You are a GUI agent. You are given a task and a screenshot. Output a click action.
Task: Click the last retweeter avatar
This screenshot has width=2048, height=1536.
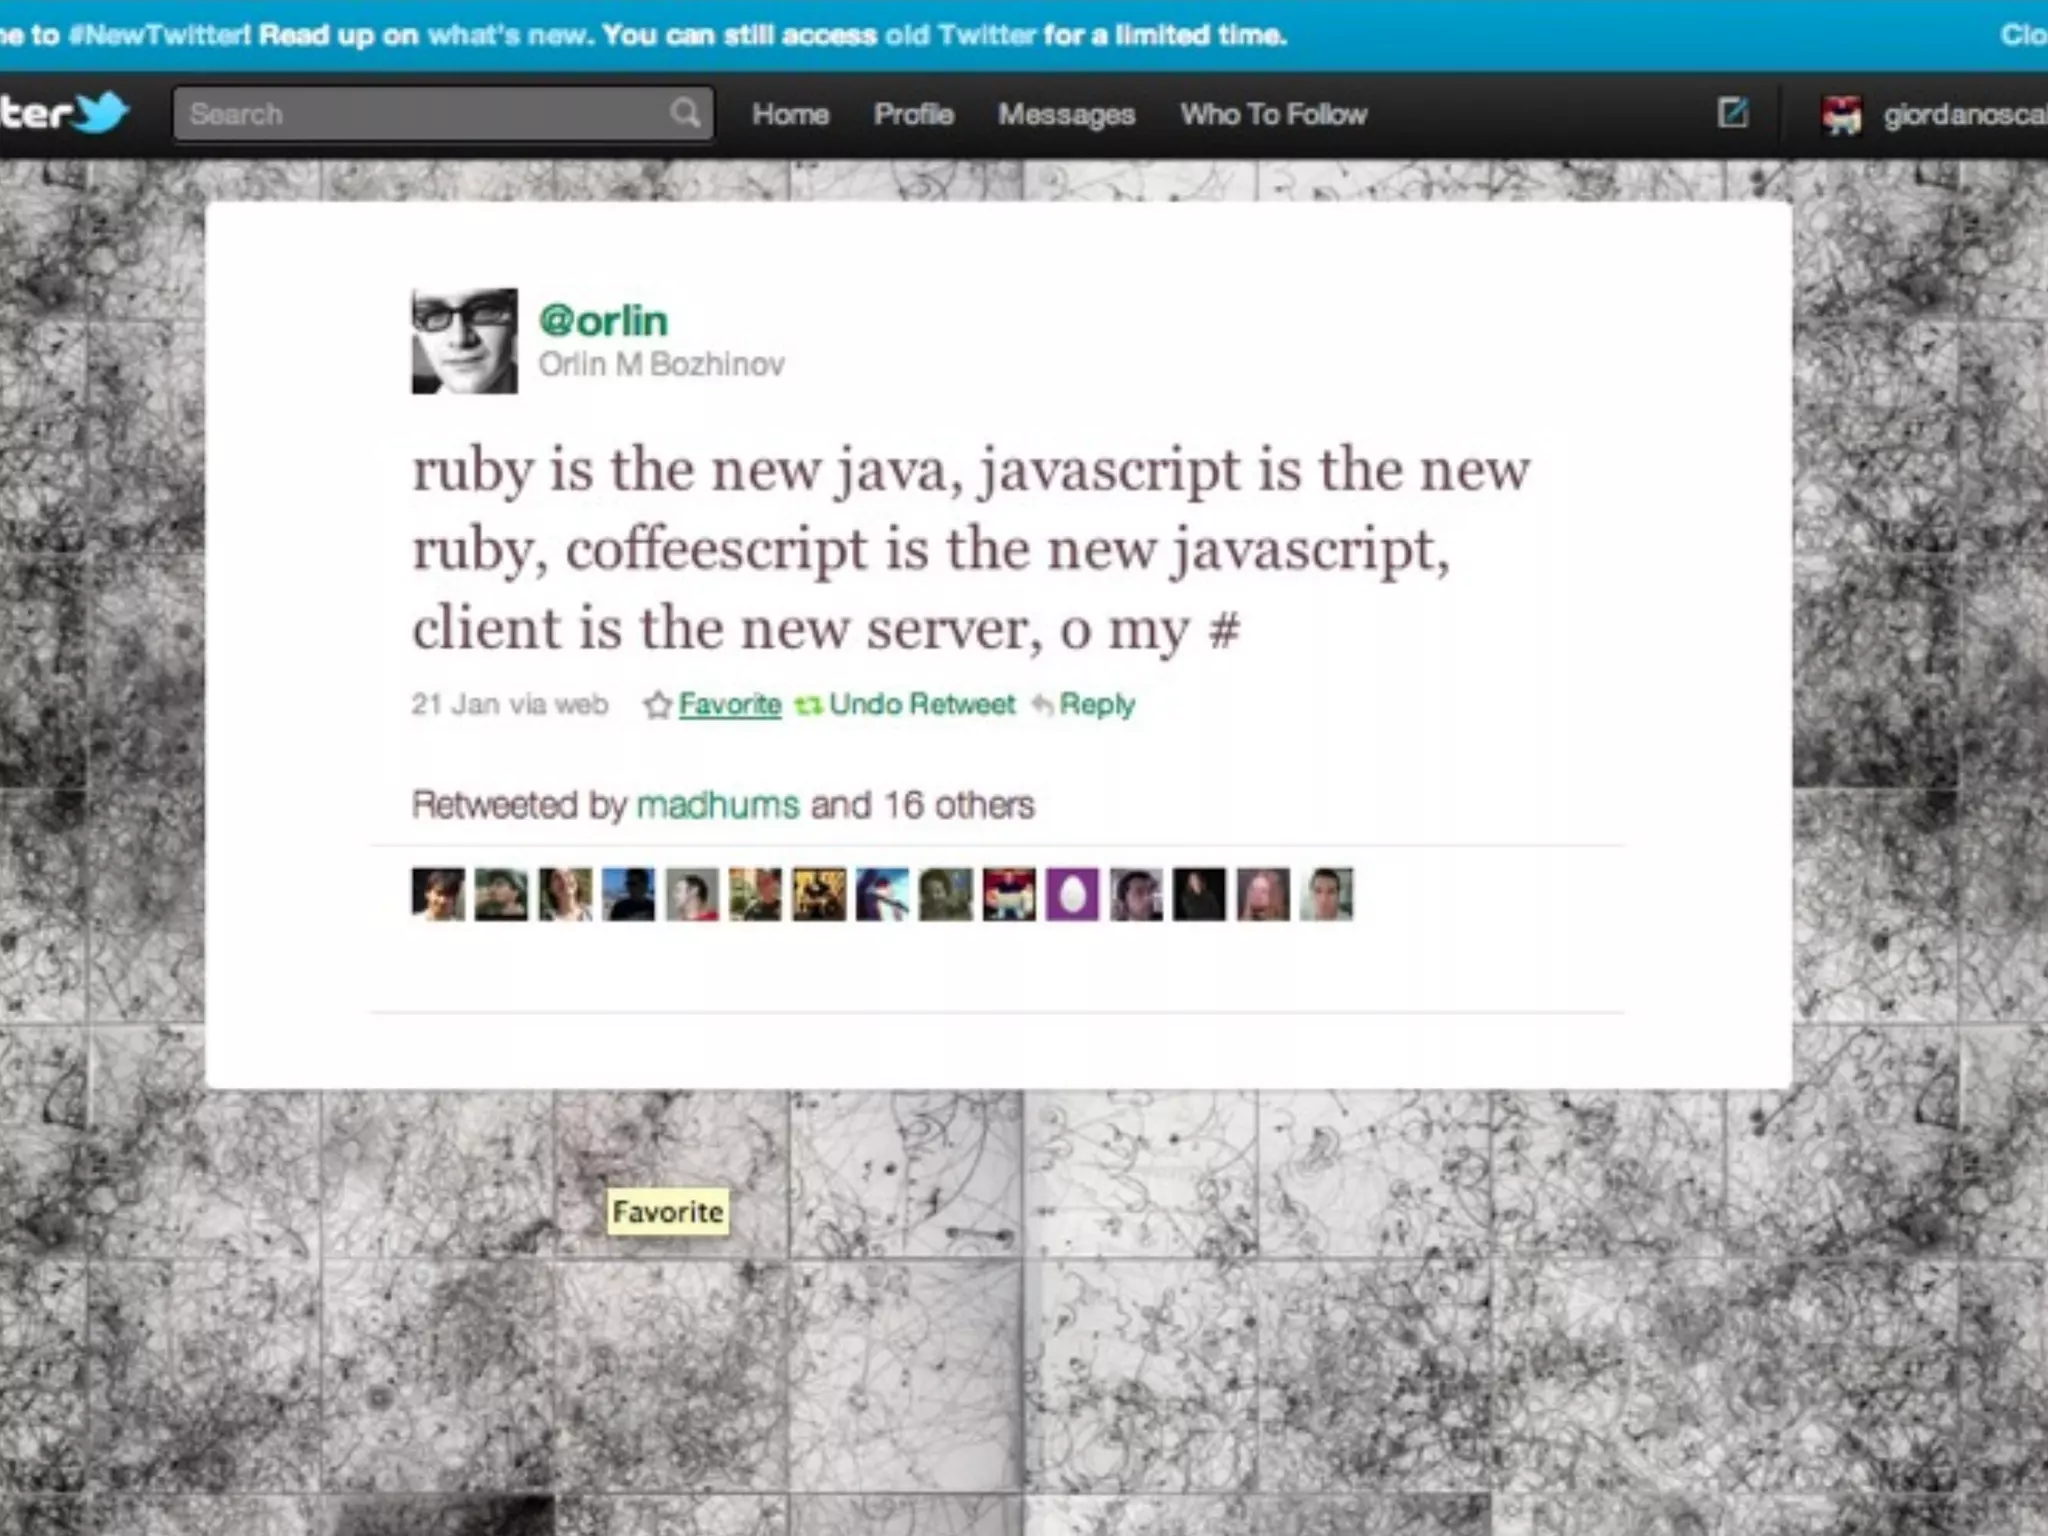(x=1326, y=894)
